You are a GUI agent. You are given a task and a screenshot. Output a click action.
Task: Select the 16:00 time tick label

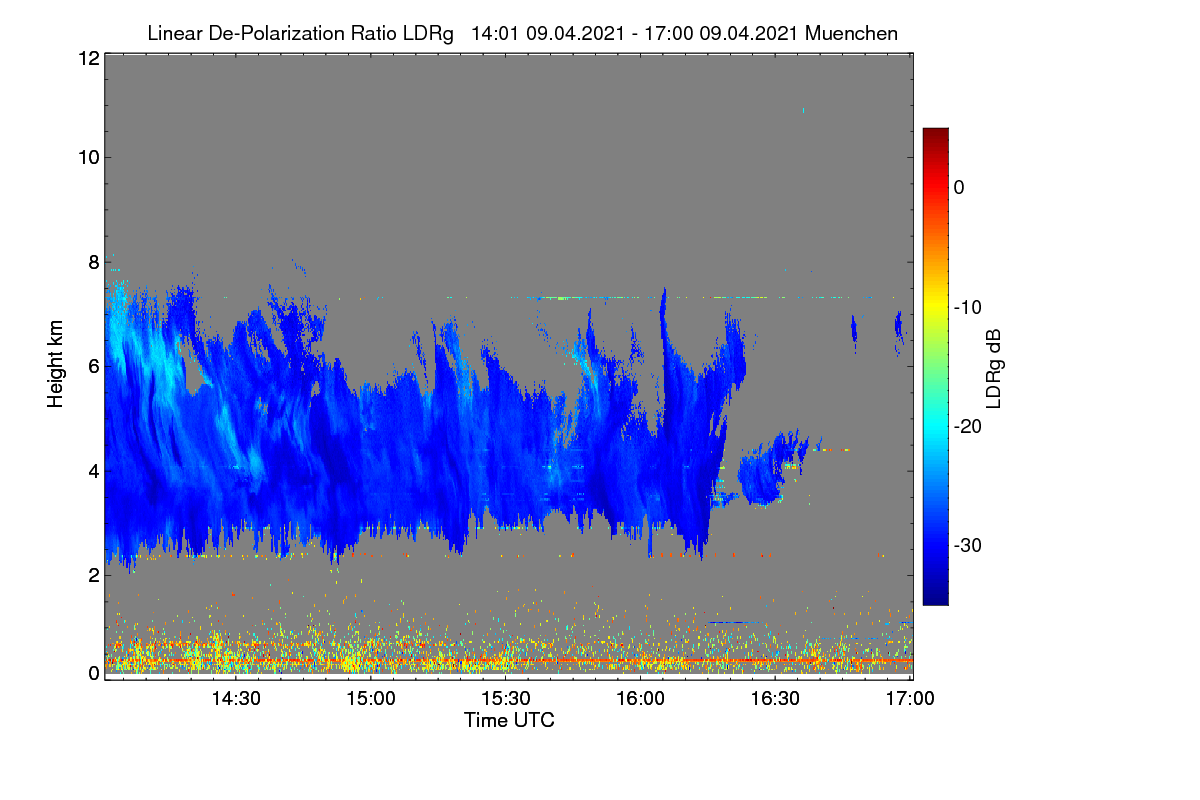641,698
